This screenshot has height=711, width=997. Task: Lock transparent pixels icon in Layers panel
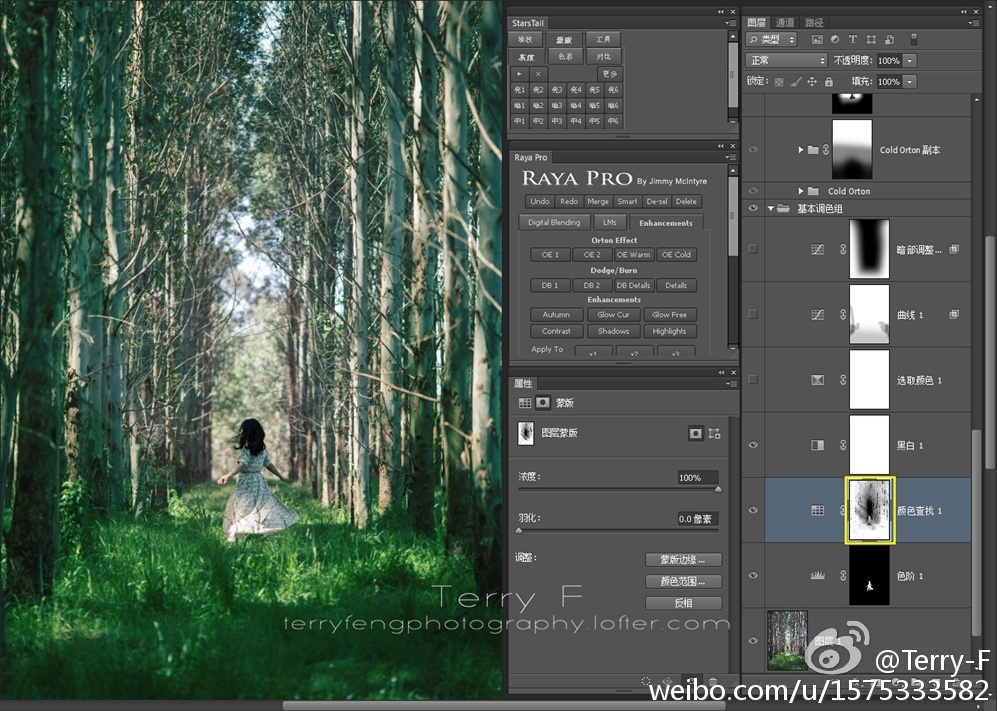(779, 81)
